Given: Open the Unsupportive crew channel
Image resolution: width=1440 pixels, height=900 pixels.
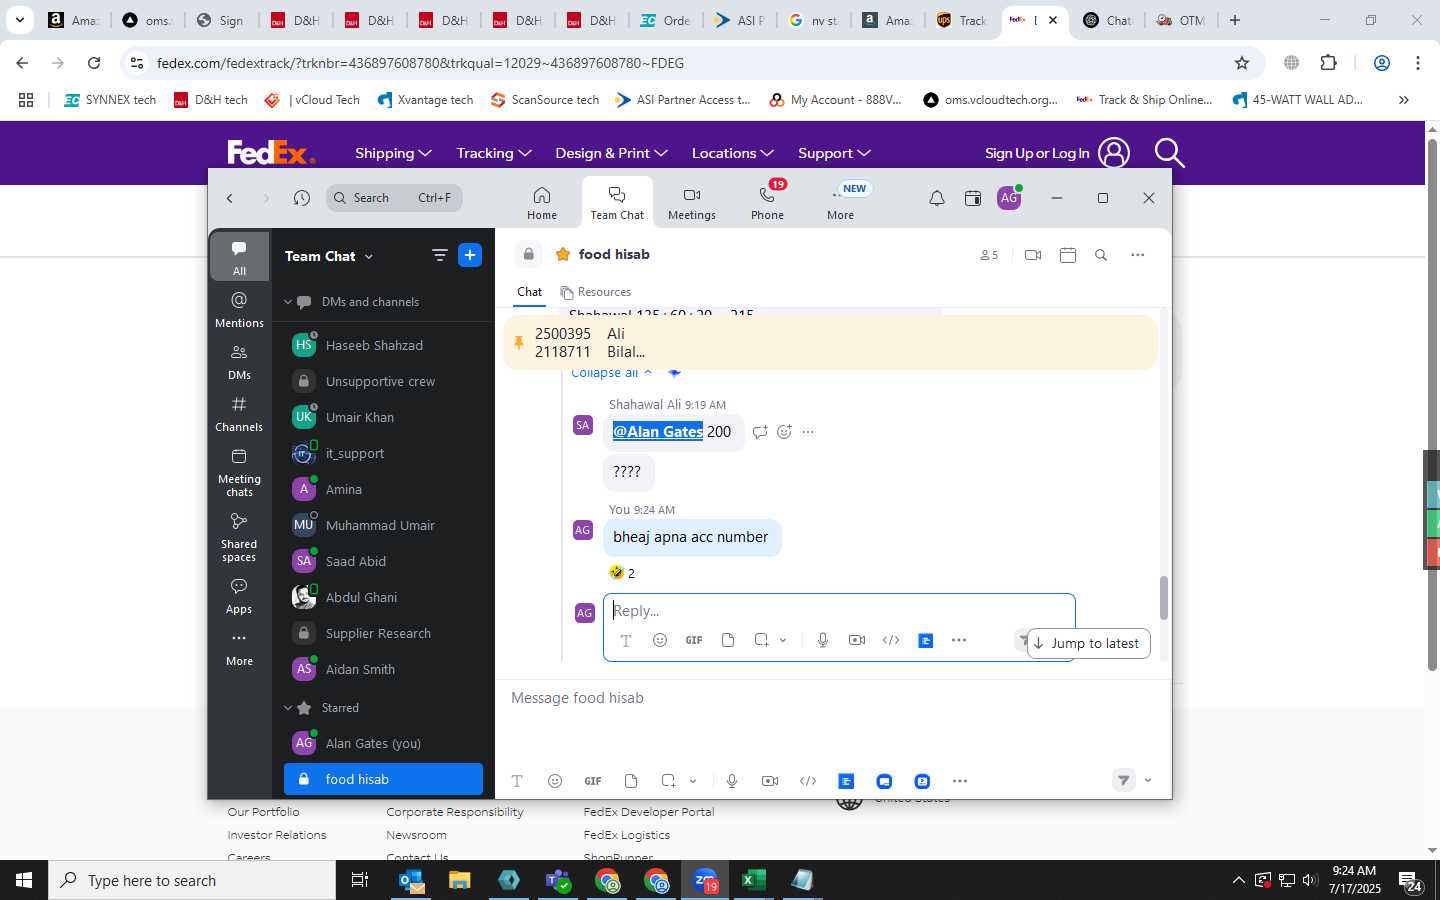Looking at the screenshot, I should (x=383, y=381).
